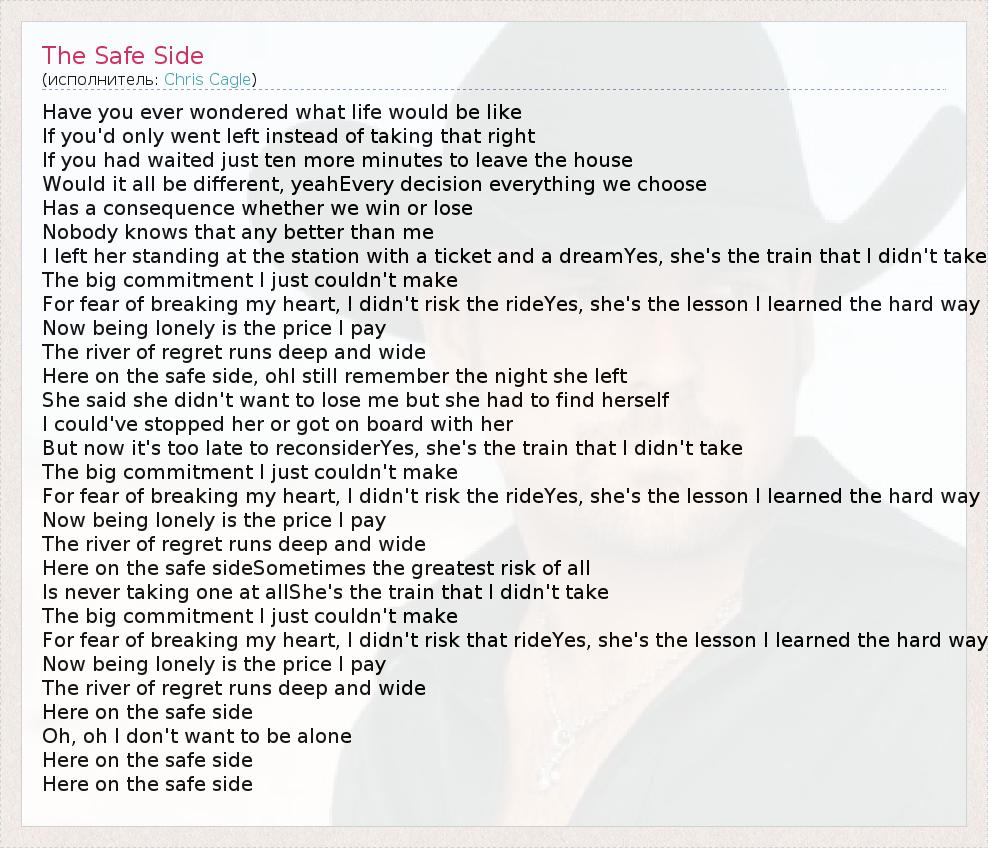This screenshot has height=848, width=988.
Task: Select the line mentioning I still remember the night
Action: [335, 376]
